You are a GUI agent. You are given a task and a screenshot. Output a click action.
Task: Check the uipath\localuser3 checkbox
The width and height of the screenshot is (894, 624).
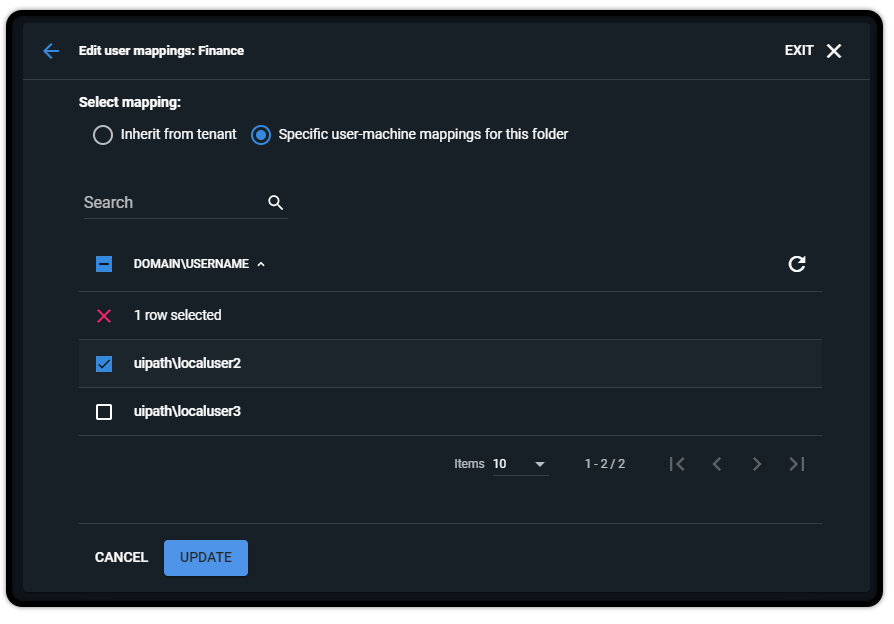(x=103, y=411)
